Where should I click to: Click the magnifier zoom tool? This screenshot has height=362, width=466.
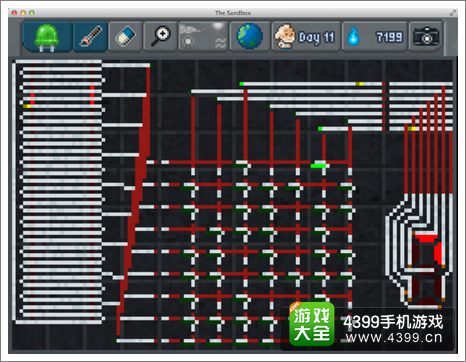click(x=161, y=36)
